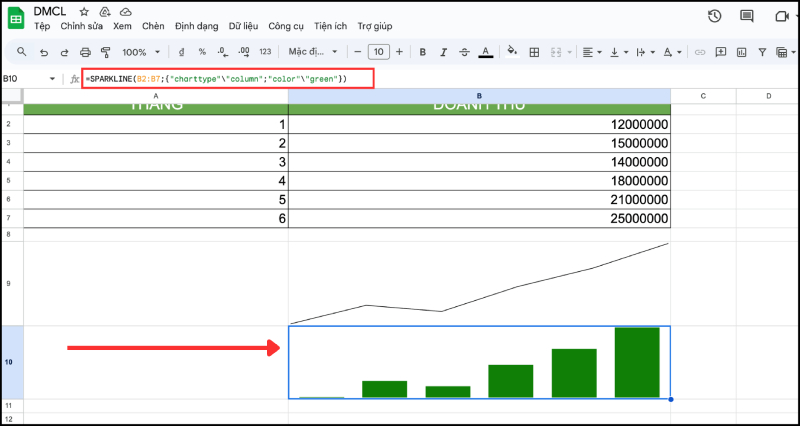This screenshot has width=800, height=426.
Task: Start a video call with camera icon
Action: 782,16
